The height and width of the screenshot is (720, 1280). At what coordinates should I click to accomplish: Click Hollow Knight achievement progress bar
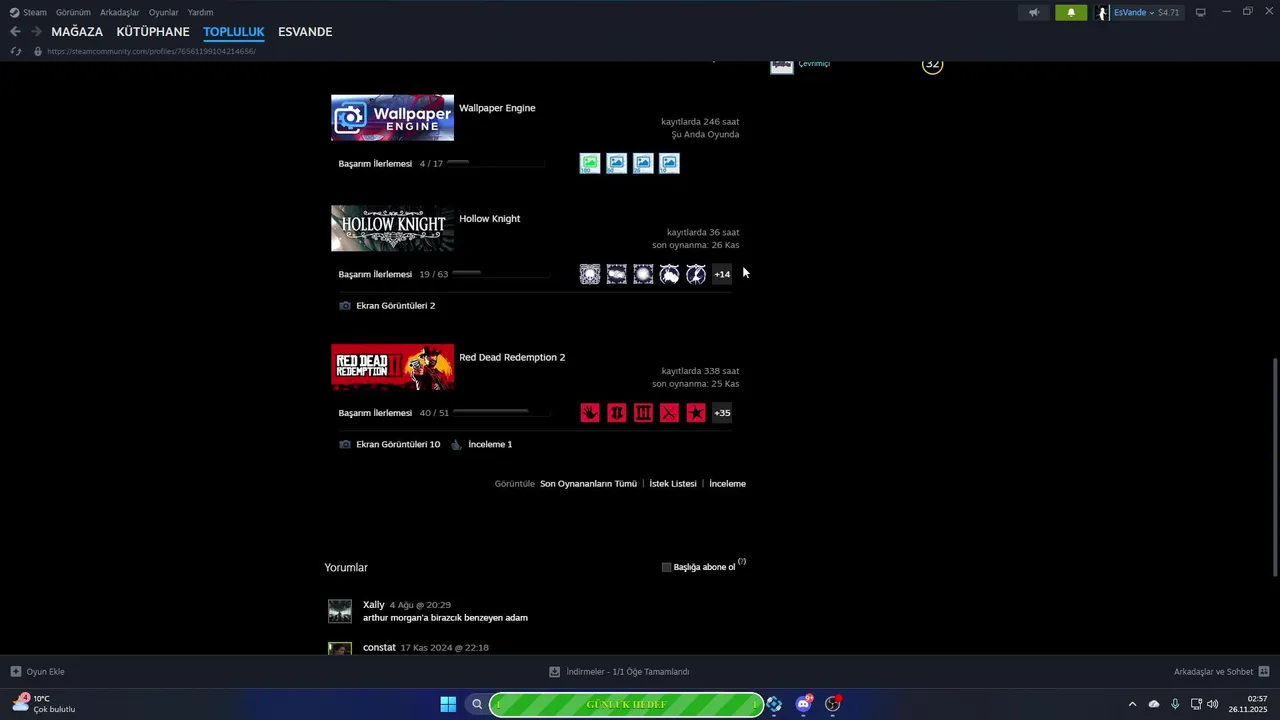[x=499, y=273]
